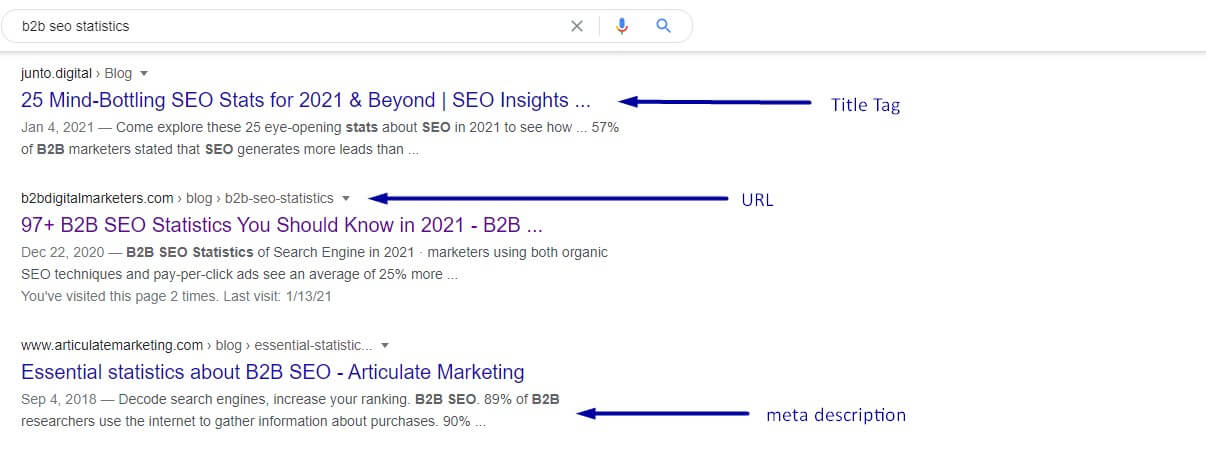This screenshot has height=455, width=1206.
Task: Click the junto.digital breadcrumb URL
Action: (x=76, y=73)
